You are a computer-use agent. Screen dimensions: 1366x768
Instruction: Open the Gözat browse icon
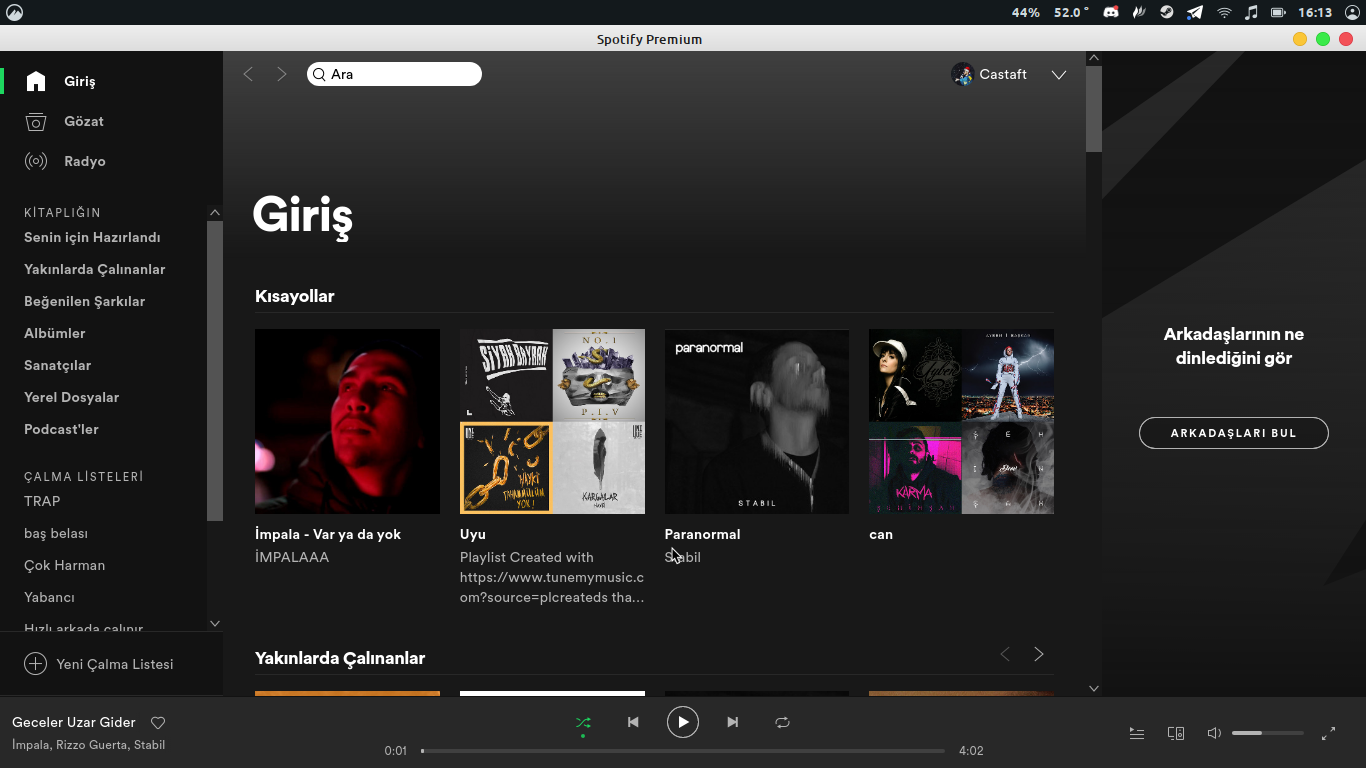click(x=36, y=121)
